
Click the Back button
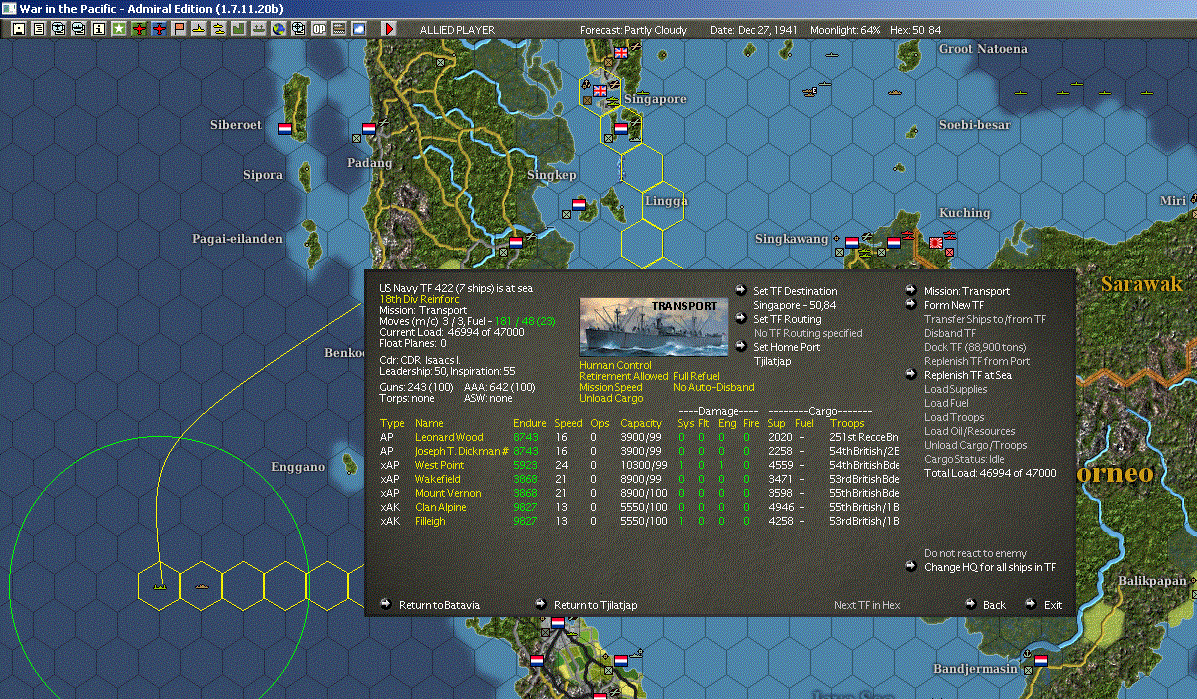(994, 605)
